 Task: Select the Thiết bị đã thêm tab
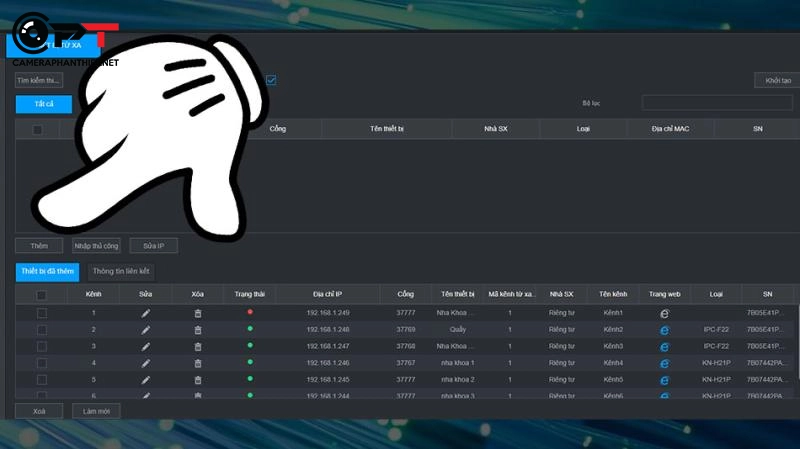point(48,270)
